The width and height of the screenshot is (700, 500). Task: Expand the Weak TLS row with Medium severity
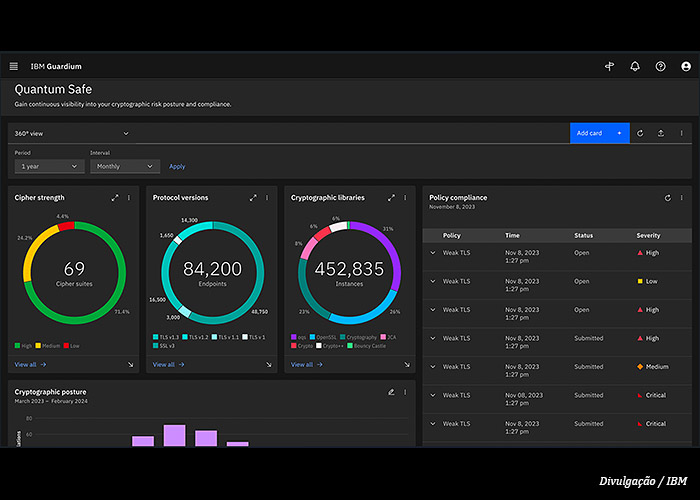pos(433,367)
